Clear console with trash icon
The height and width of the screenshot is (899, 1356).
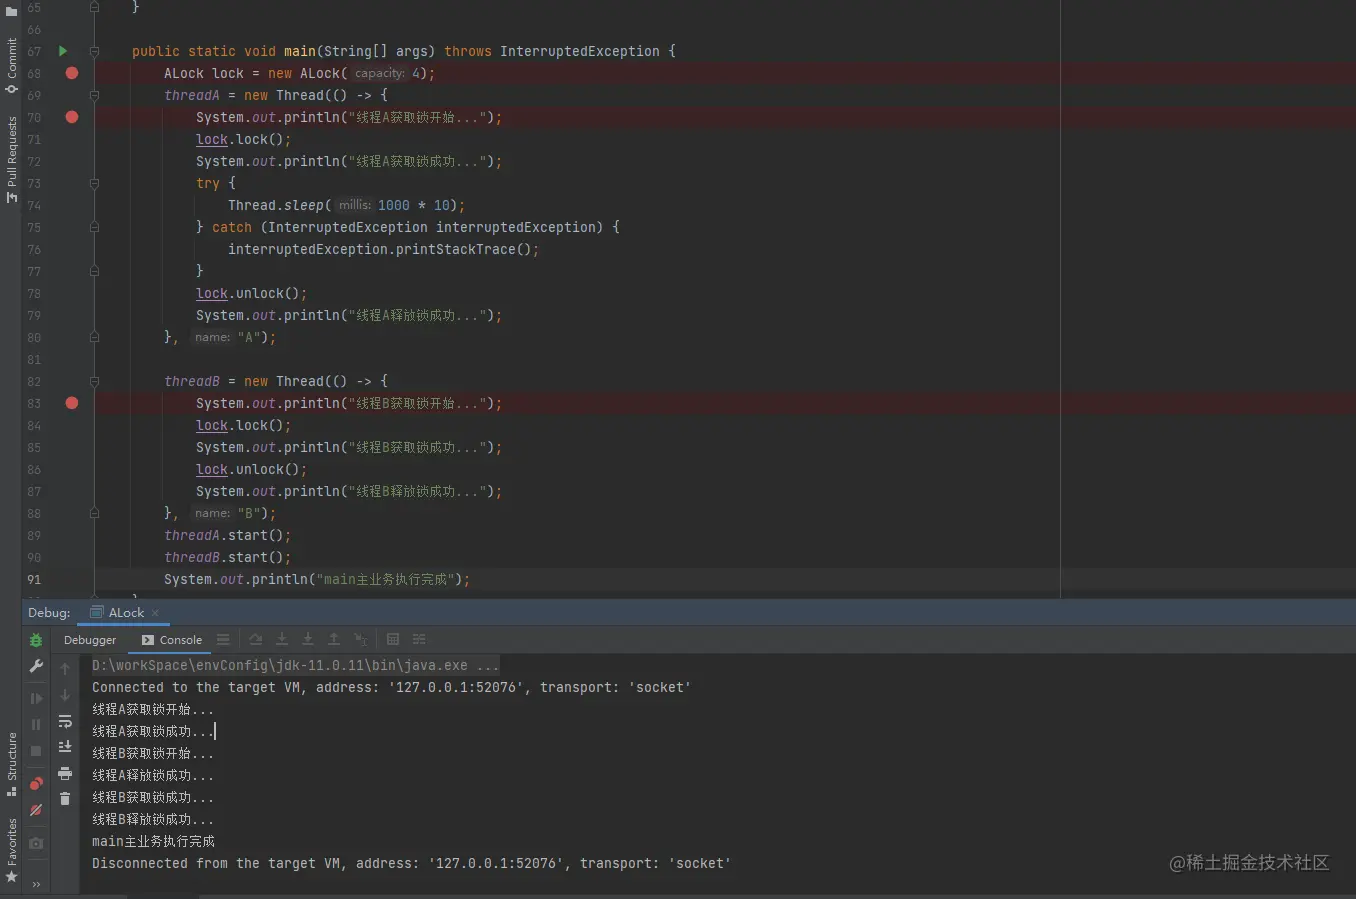65,798
